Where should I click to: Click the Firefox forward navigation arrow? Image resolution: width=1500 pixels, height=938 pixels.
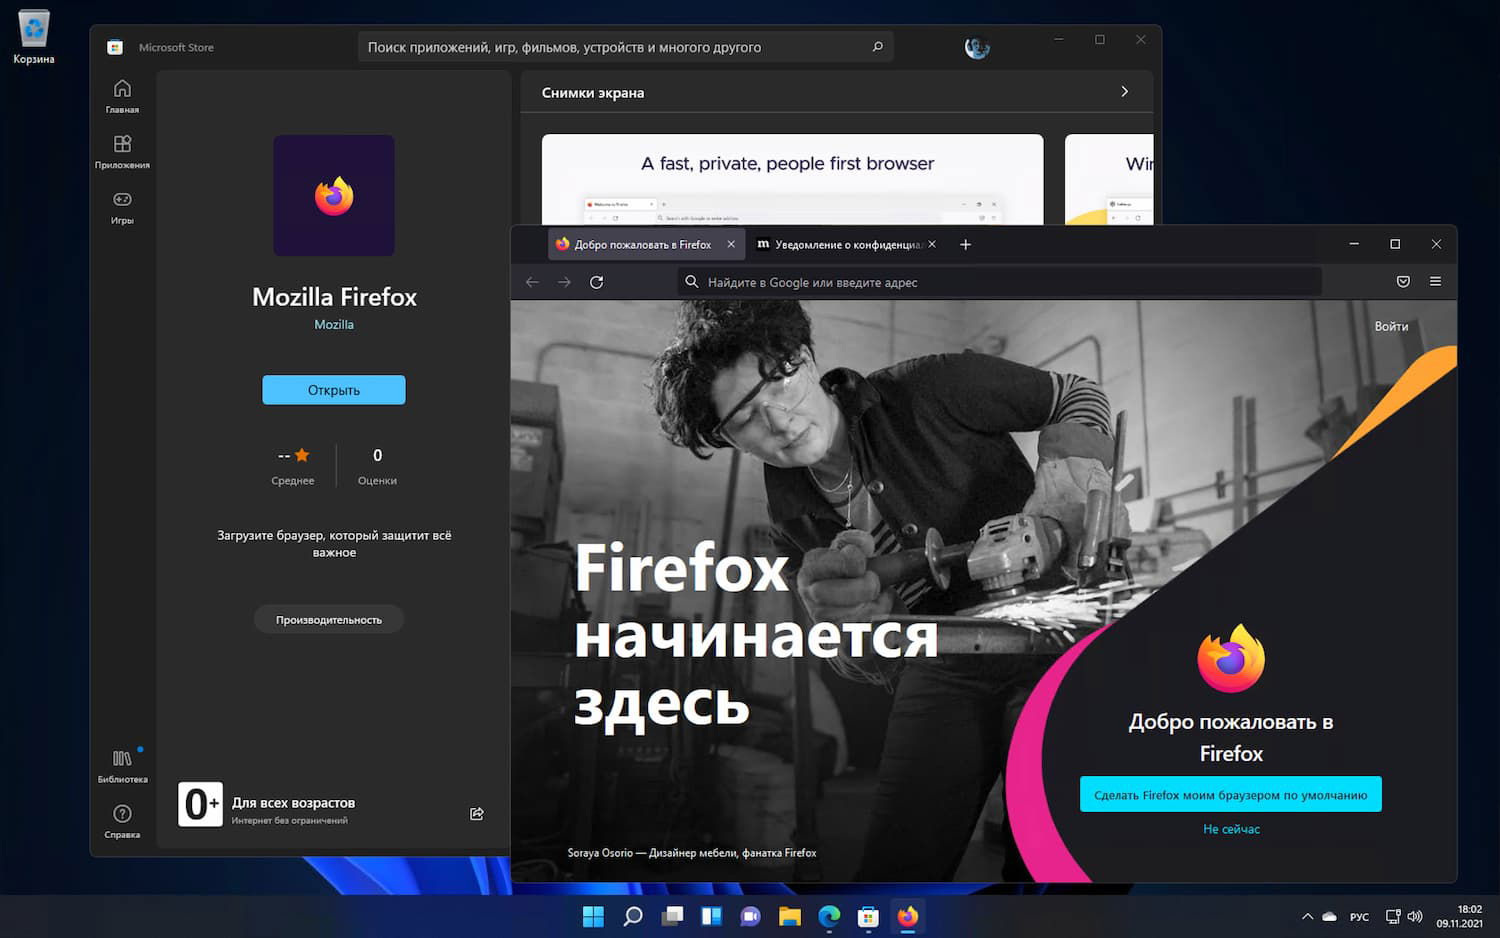564,282
